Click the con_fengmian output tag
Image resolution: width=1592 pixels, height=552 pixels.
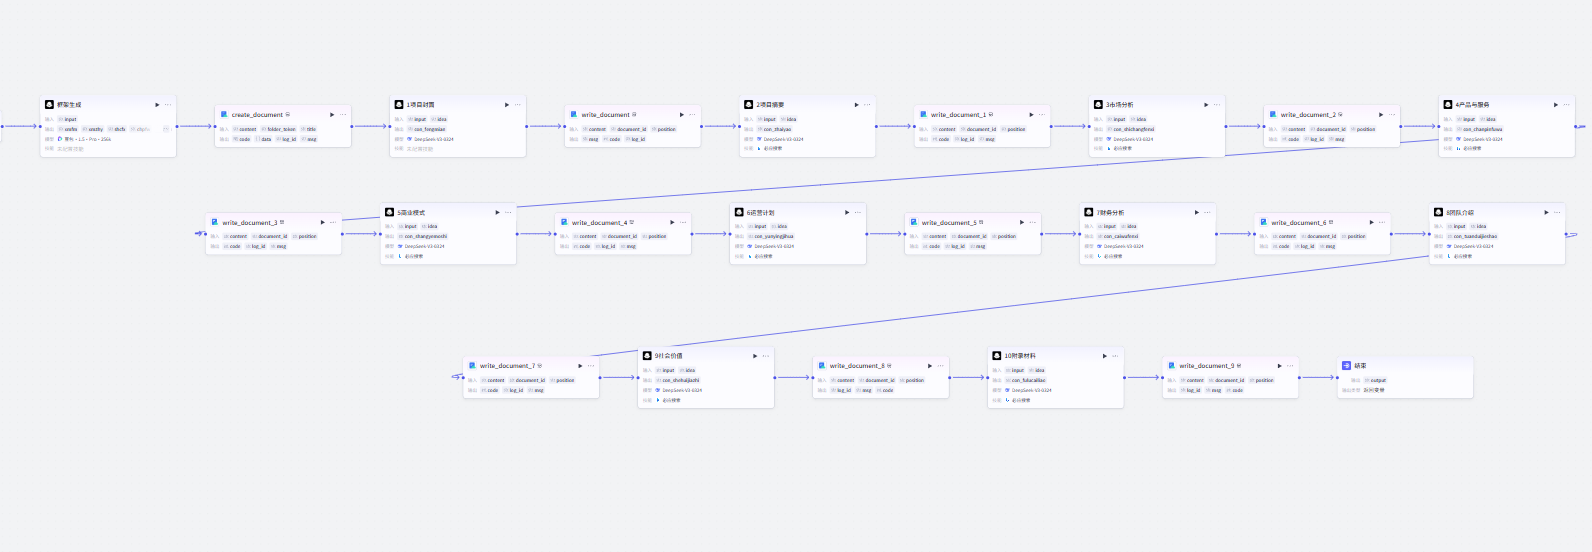pos(429,129)
